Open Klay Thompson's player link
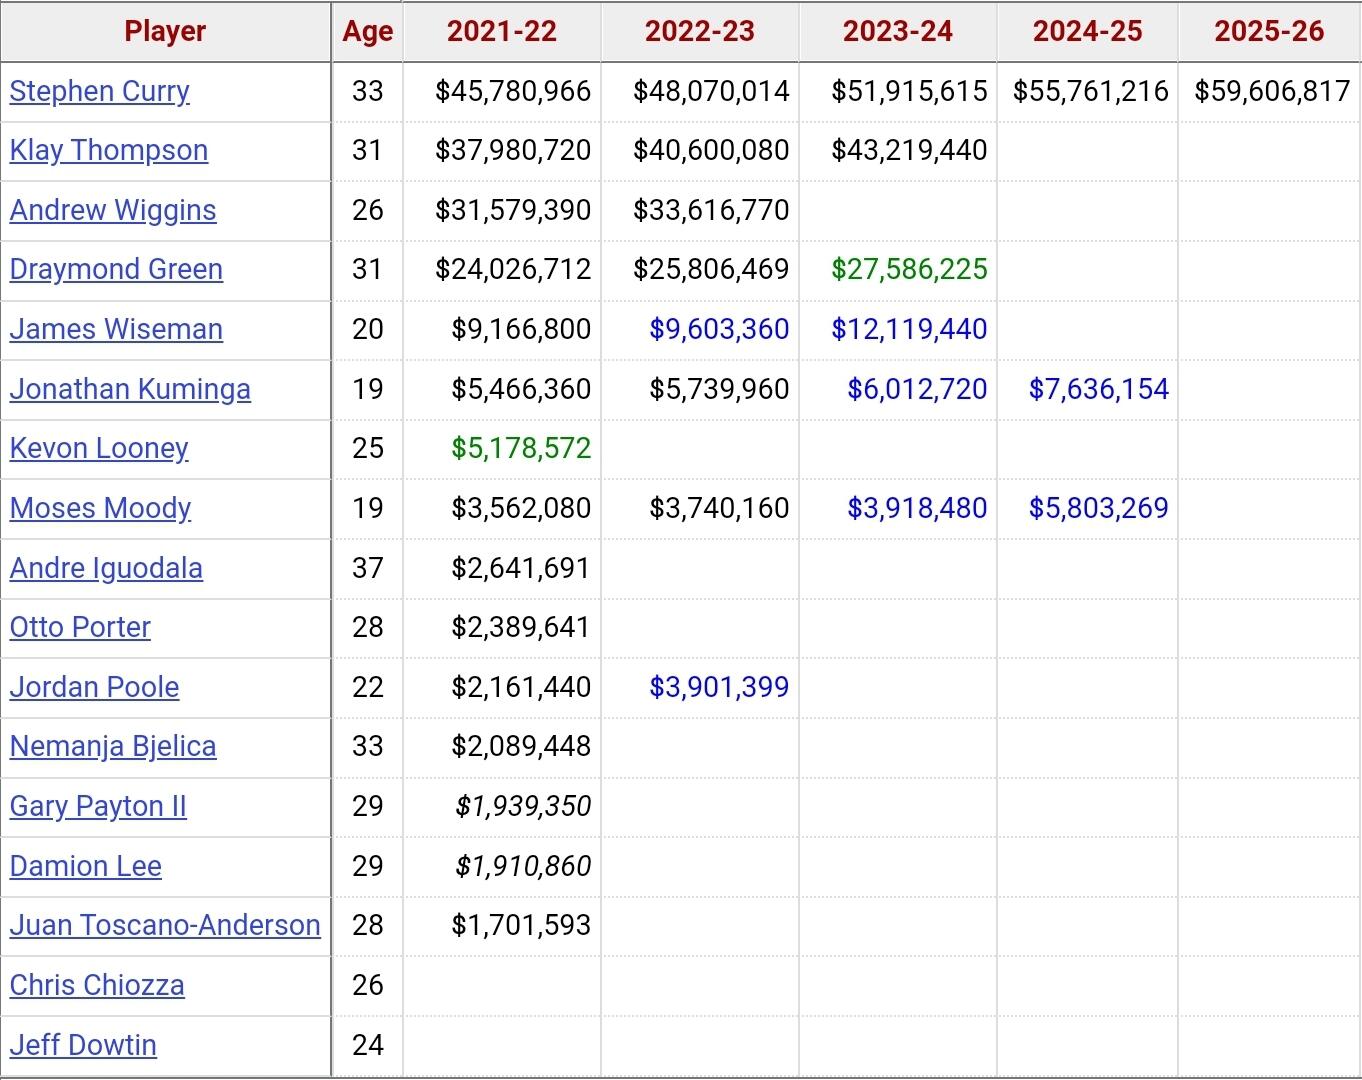Screen dimensions: 1362x1080 tap(109, 150)
